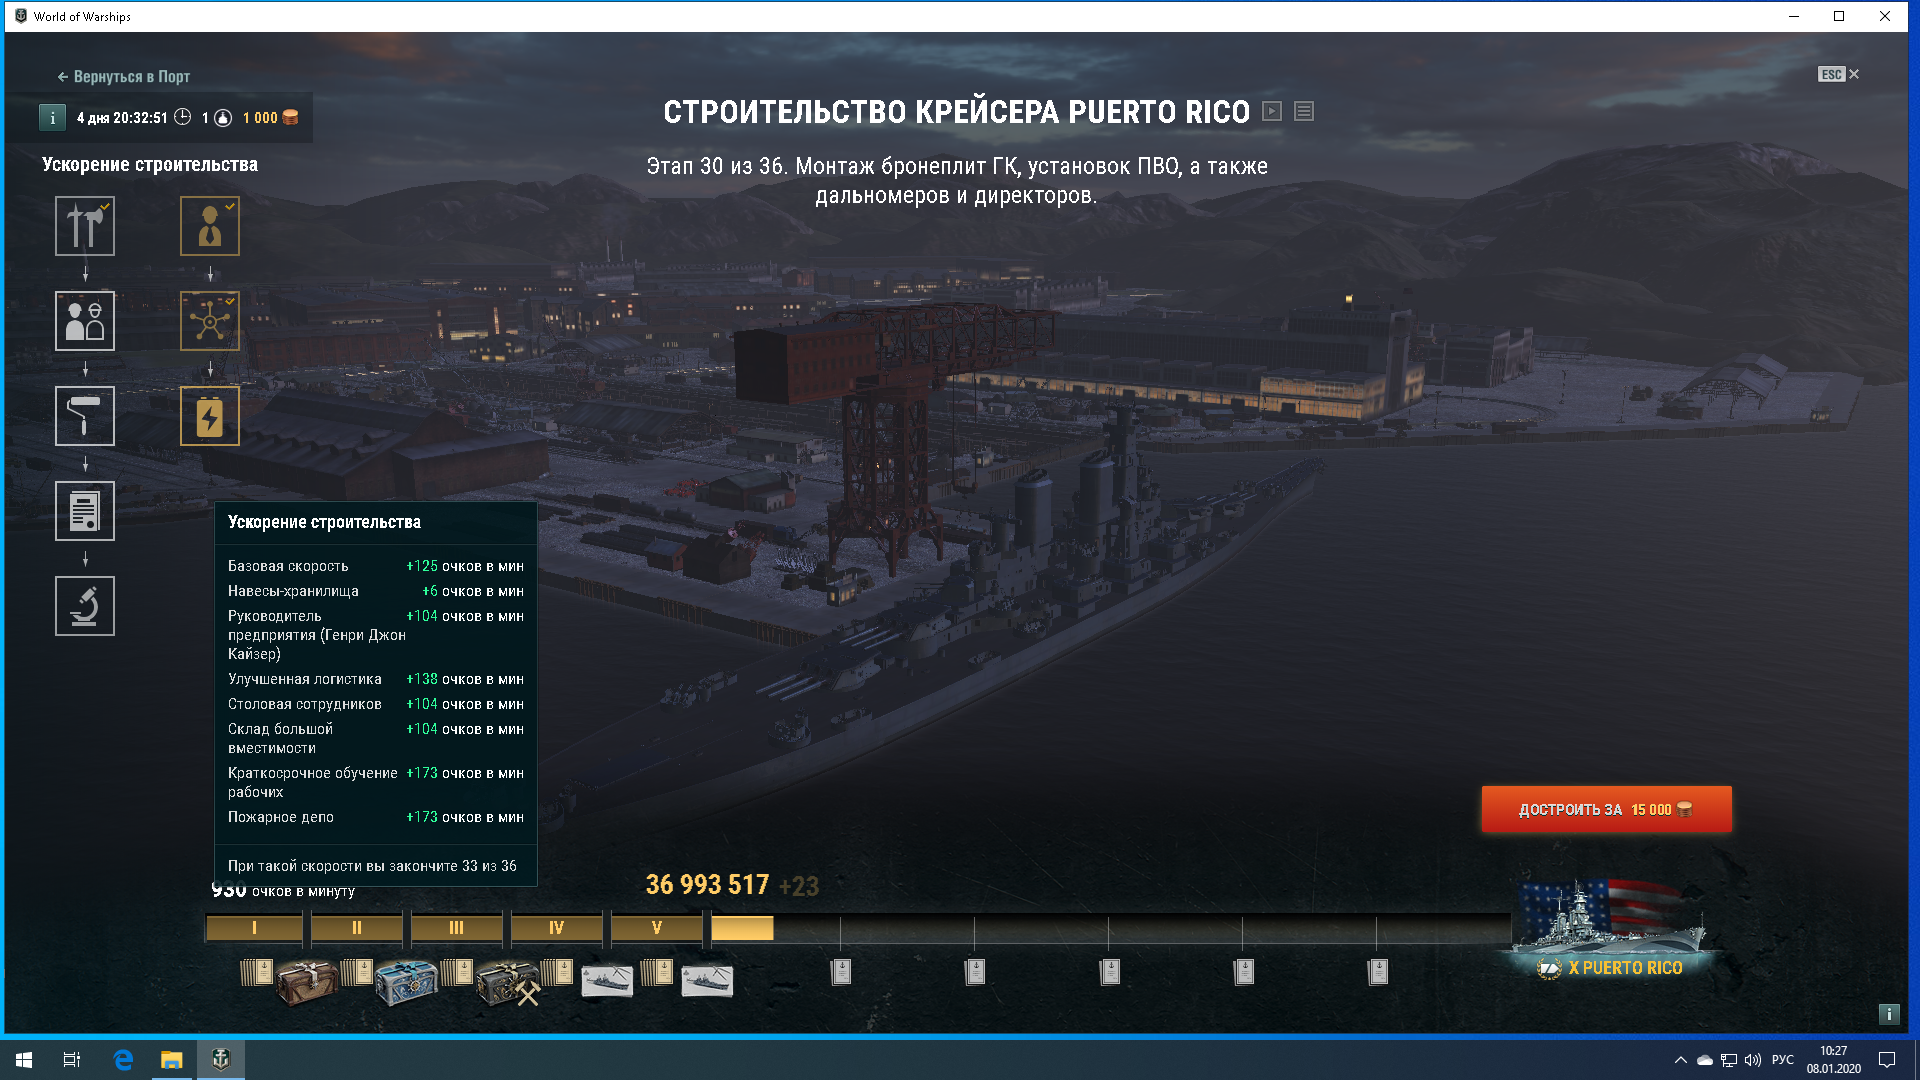Open the Windows Start menu

pyautogui.click(x=24, y=1060)
